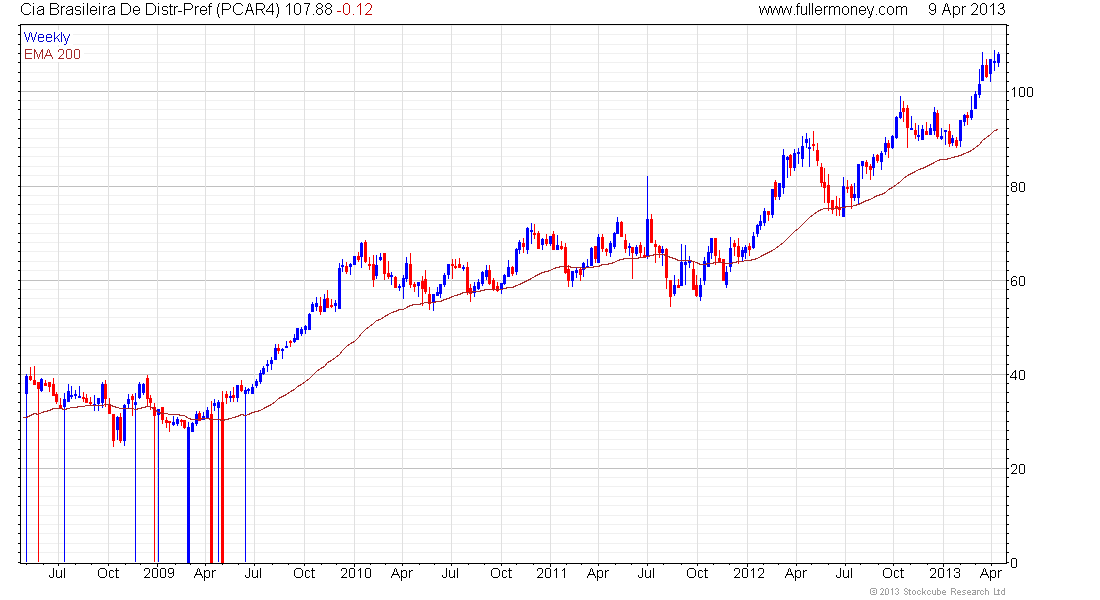Click the Oct label just before 2010

[304, 573]
